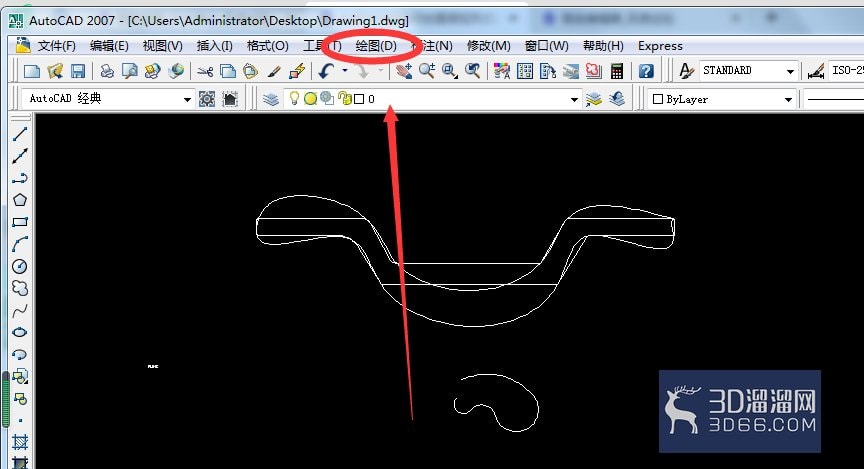This screenshot has width=864, height=469.
Task: Open the 绘图(D) menu
Action: (376, 46)
